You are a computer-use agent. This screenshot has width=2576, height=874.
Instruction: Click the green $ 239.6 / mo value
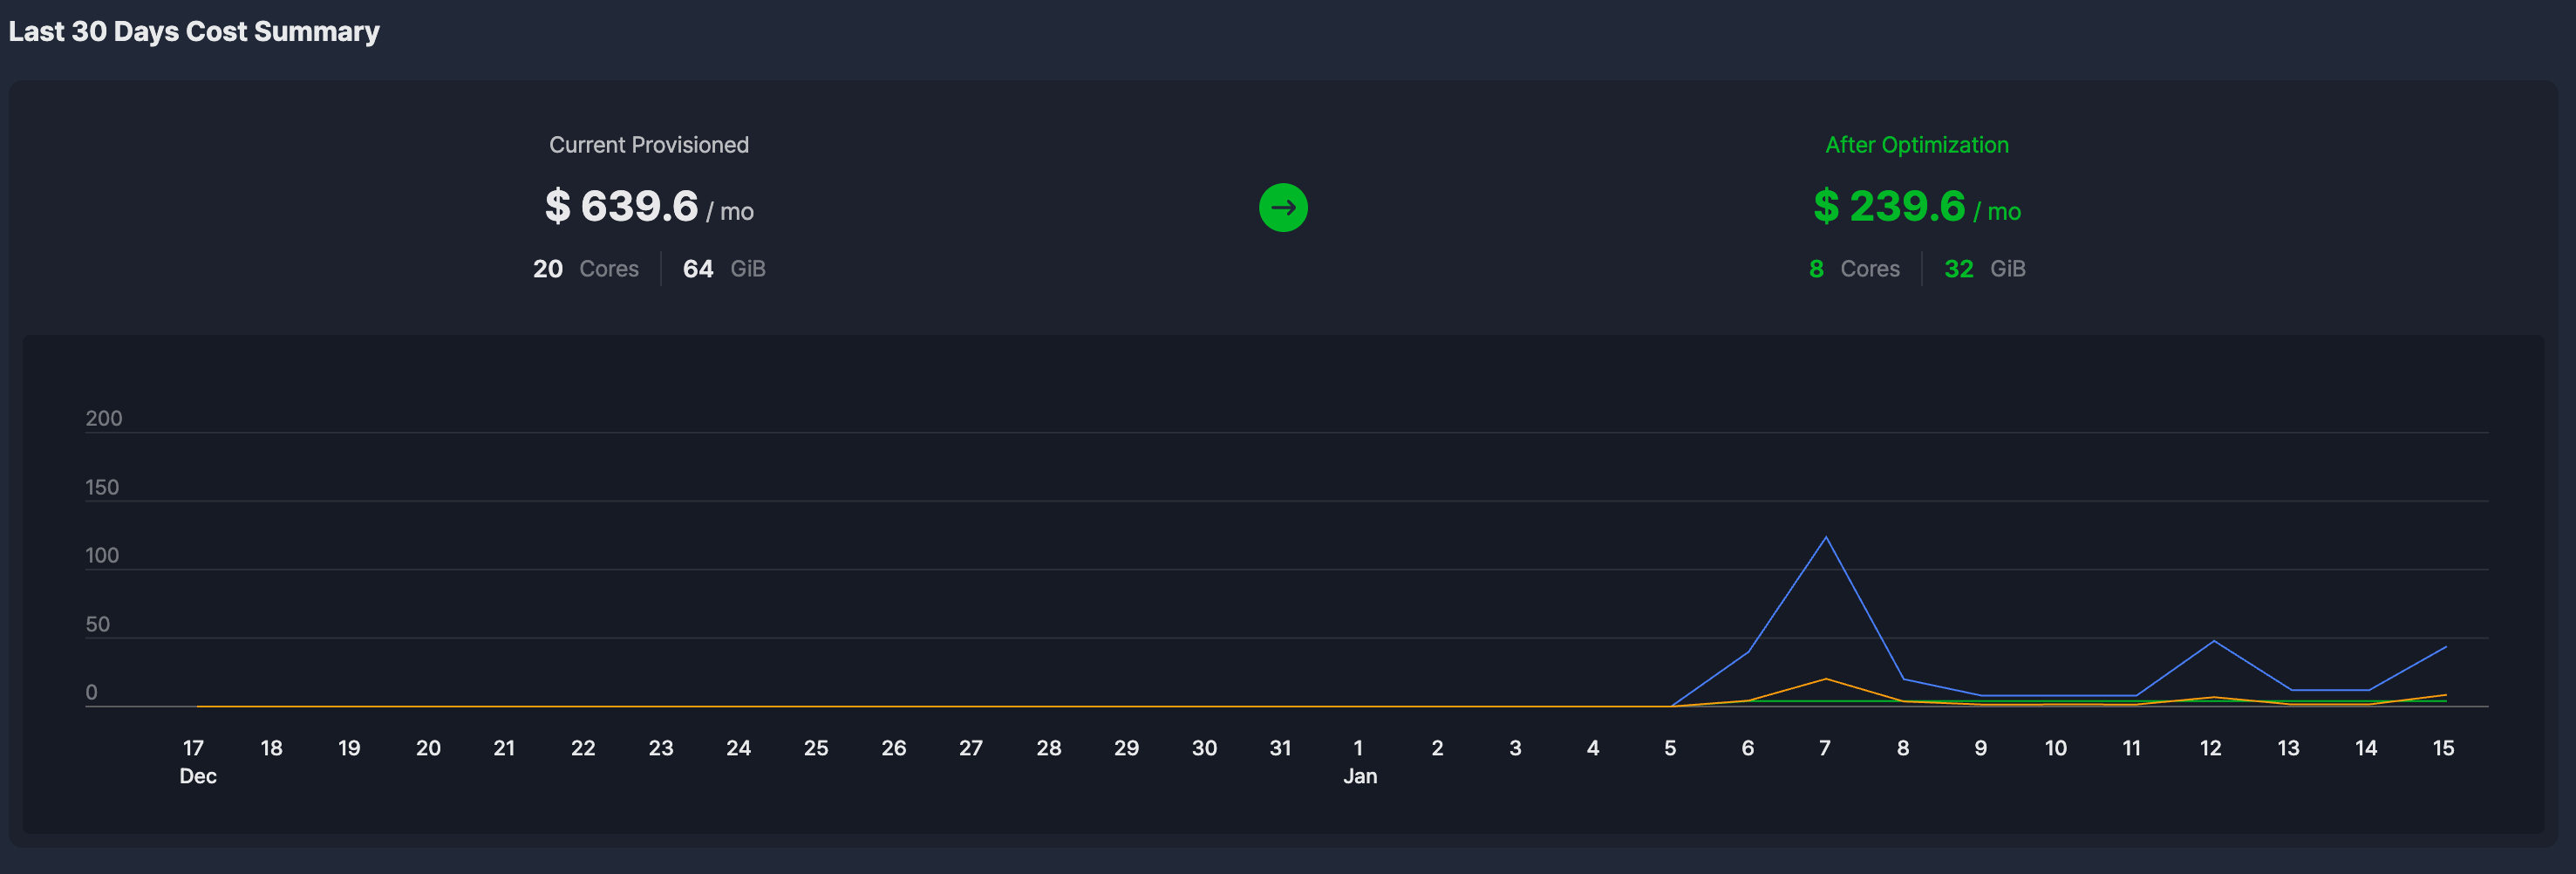click(x=1916, y=207)
